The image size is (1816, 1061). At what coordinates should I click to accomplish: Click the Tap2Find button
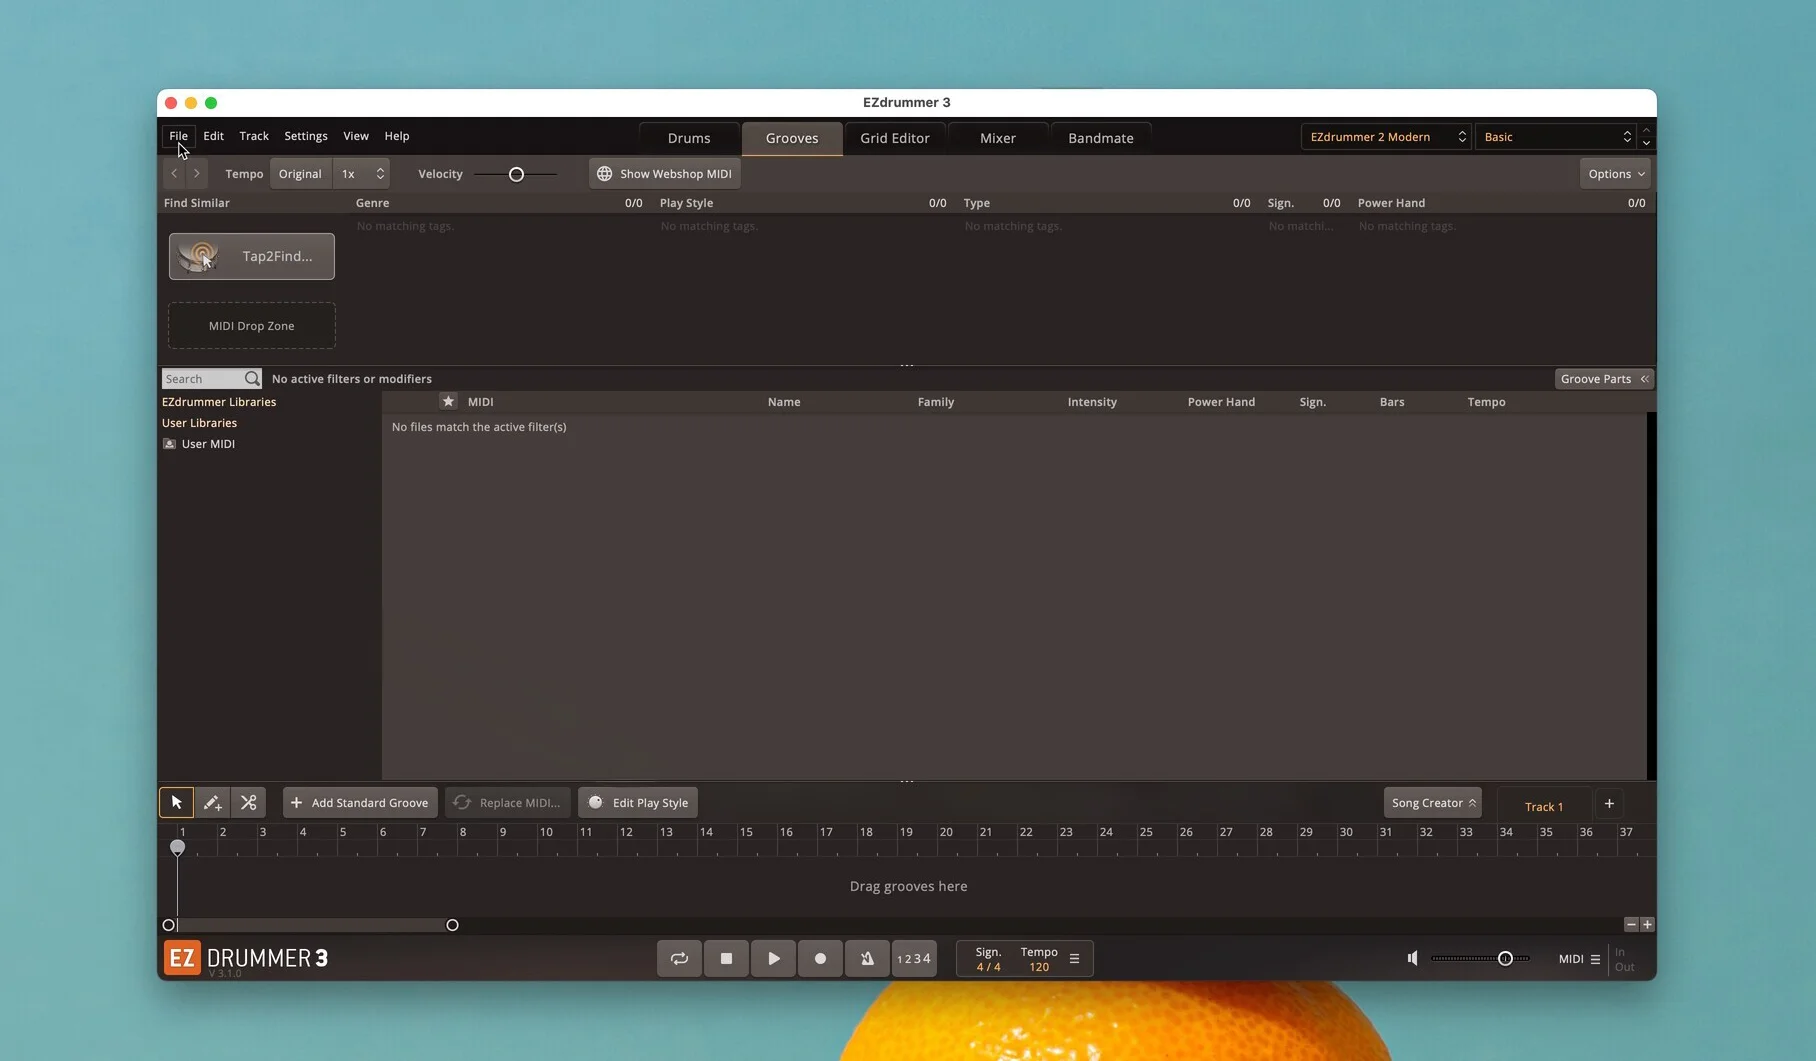252,256
